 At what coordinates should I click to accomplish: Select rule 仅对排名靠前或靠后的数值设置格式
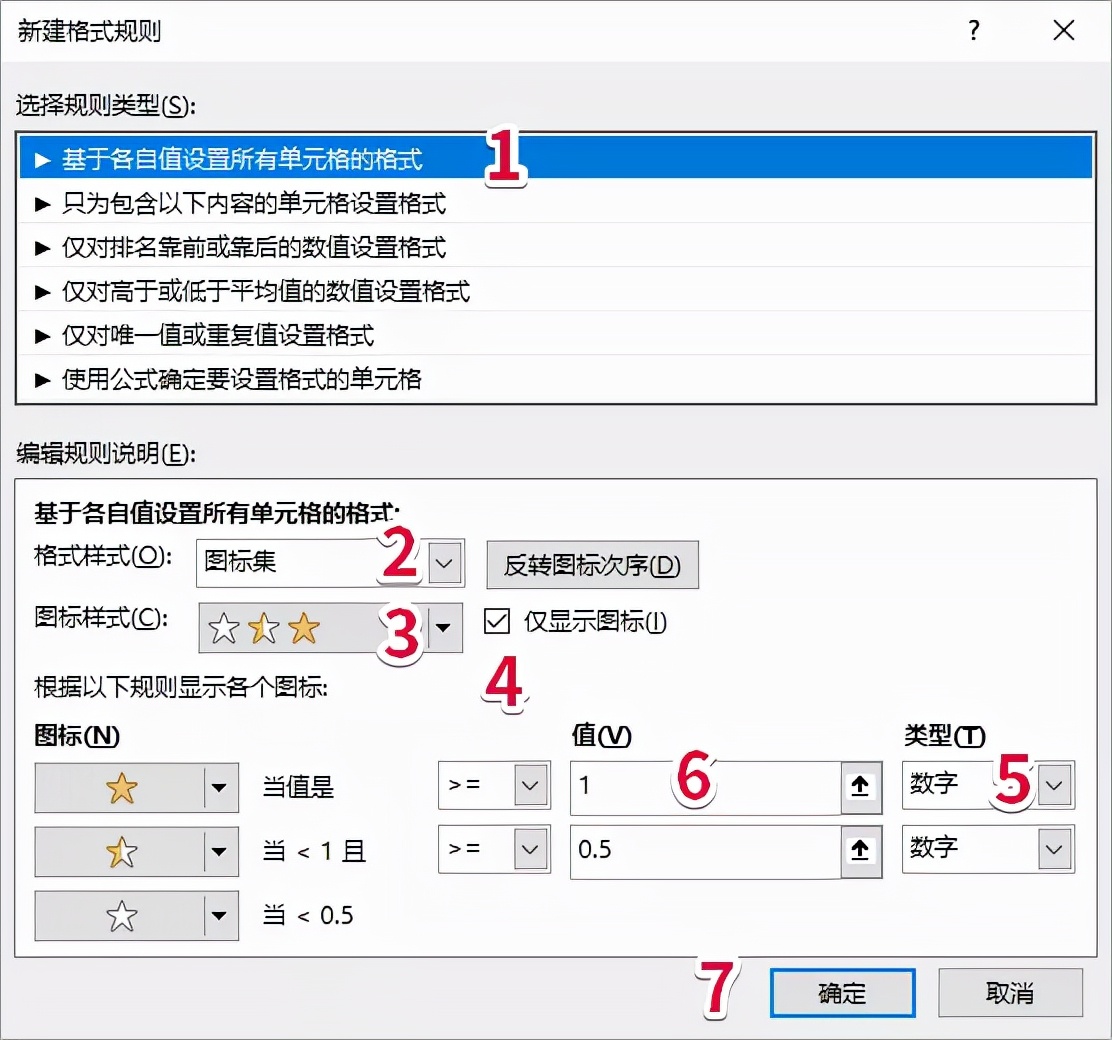coord(555,247)
